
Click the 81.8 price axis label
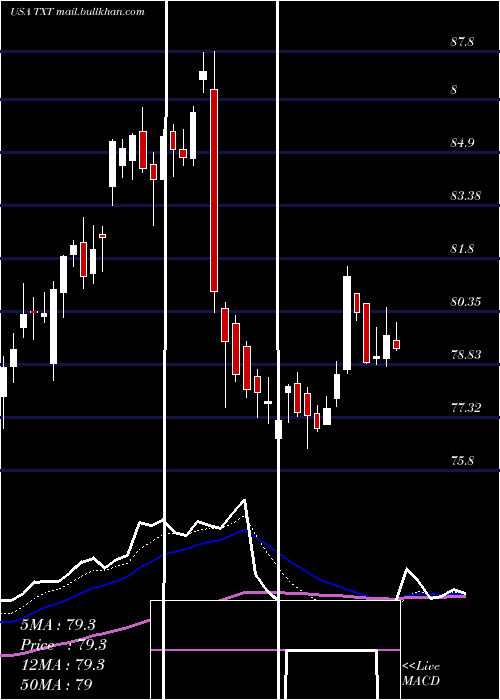[462, 249]
